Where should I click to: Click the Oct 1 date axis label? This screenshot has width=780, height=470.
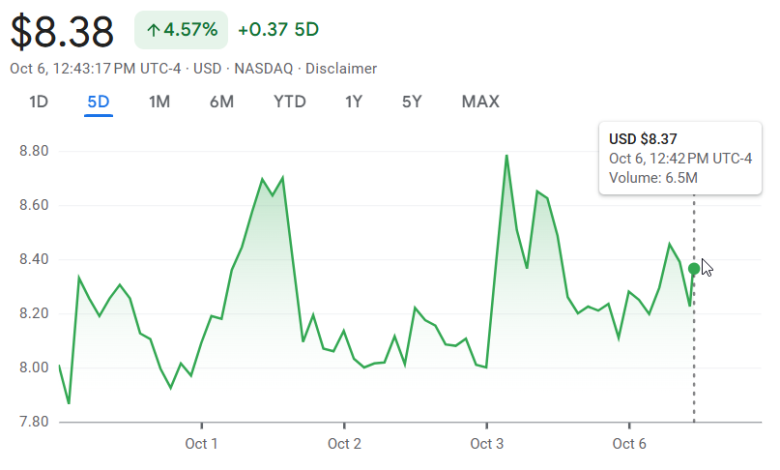point(201,444)
